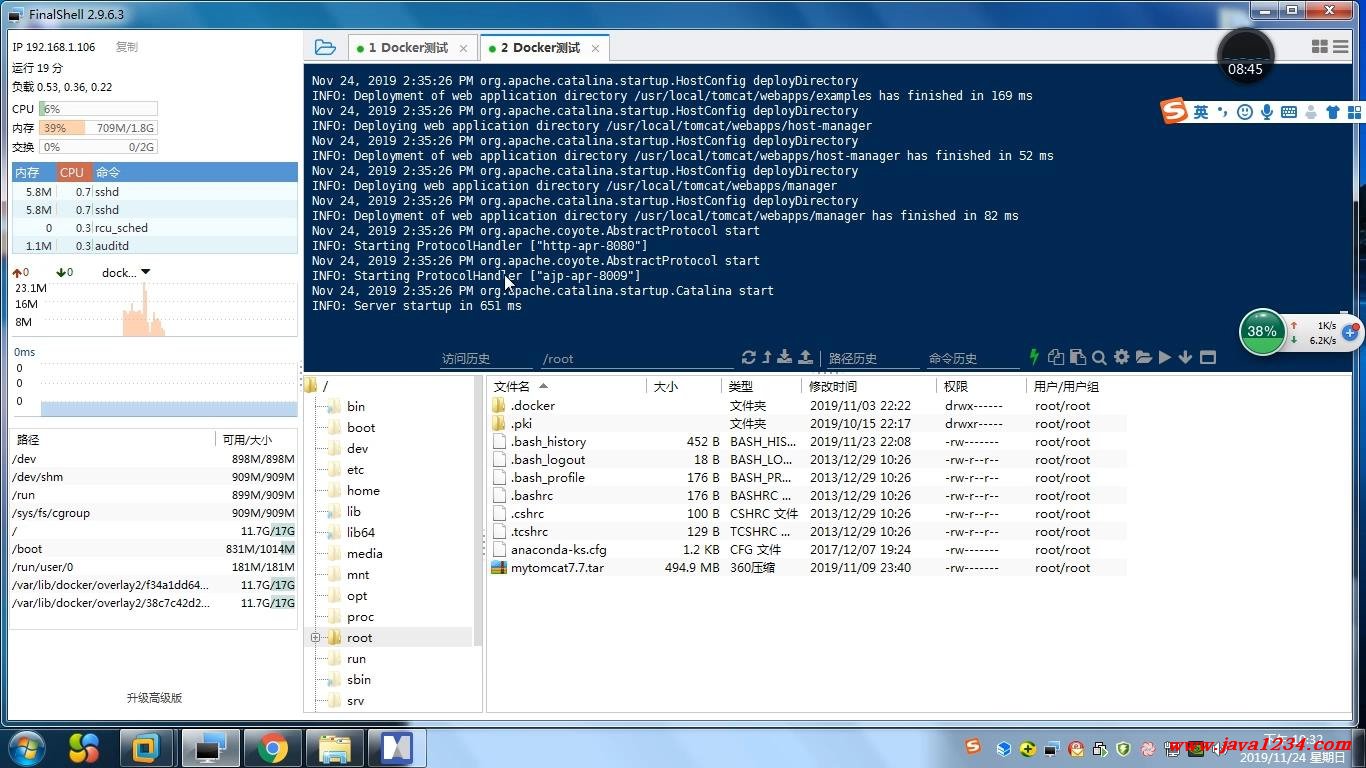Open the soft keyboard icon on IME bar
1366x768 pixels.
tap(1288, 112)
